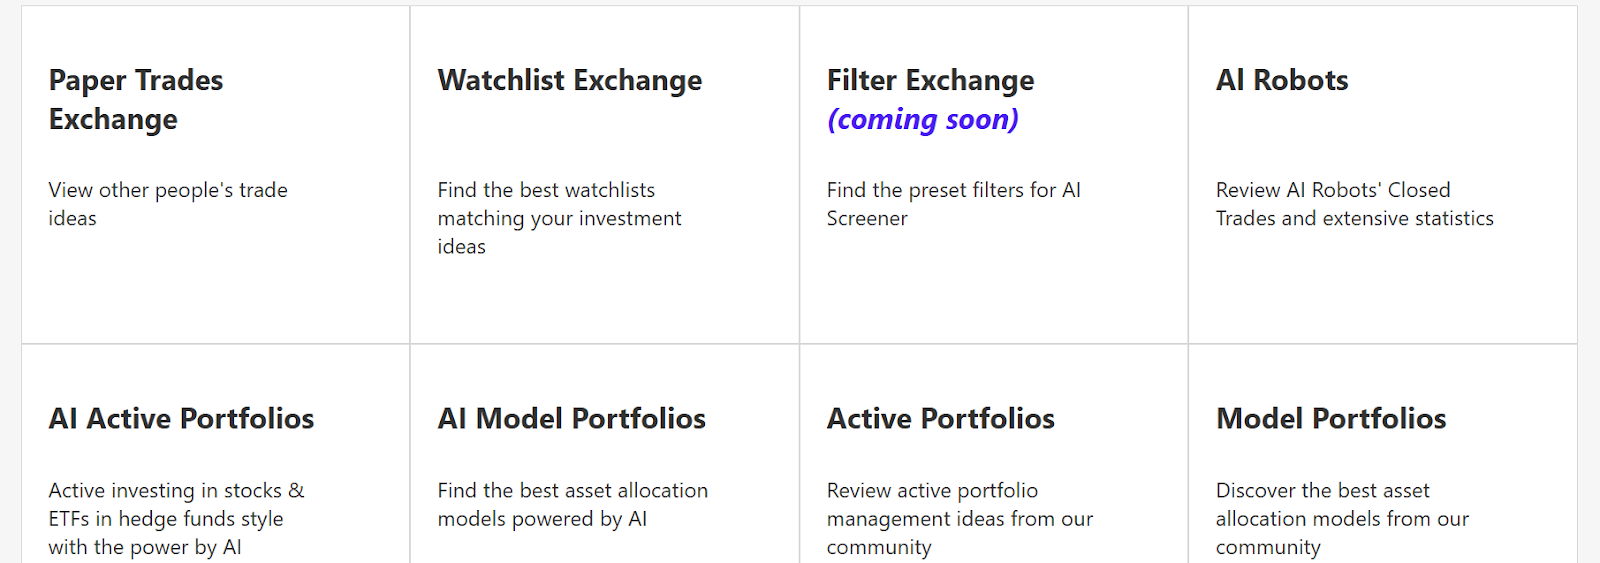Open the Paper Trades Exchange heading
The height and width of the screenshot is (563, 1600).
(x=136, y=99)
